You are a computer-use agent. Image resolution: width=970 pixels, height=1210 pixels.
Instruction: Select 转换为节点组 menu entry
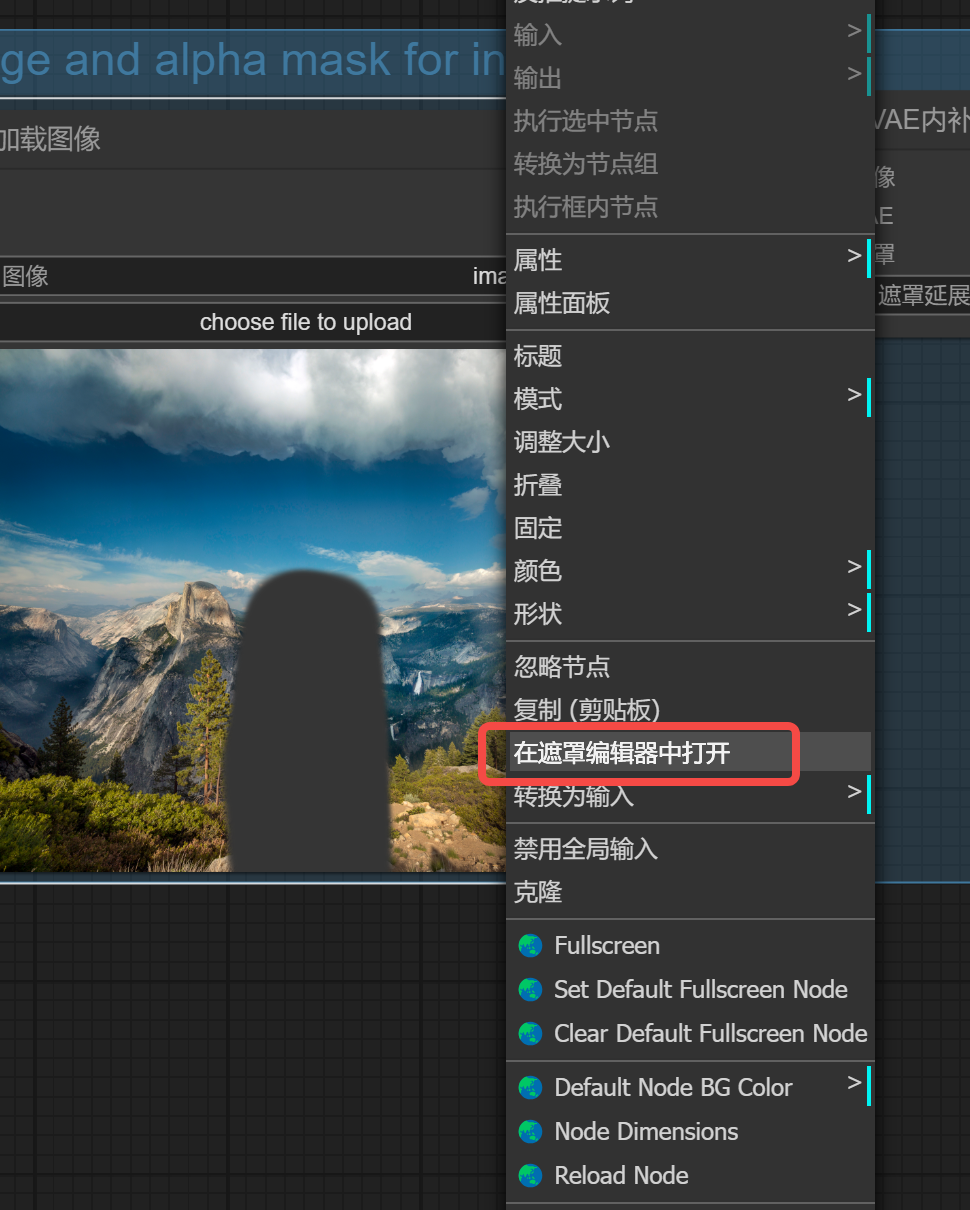(689, 164)
